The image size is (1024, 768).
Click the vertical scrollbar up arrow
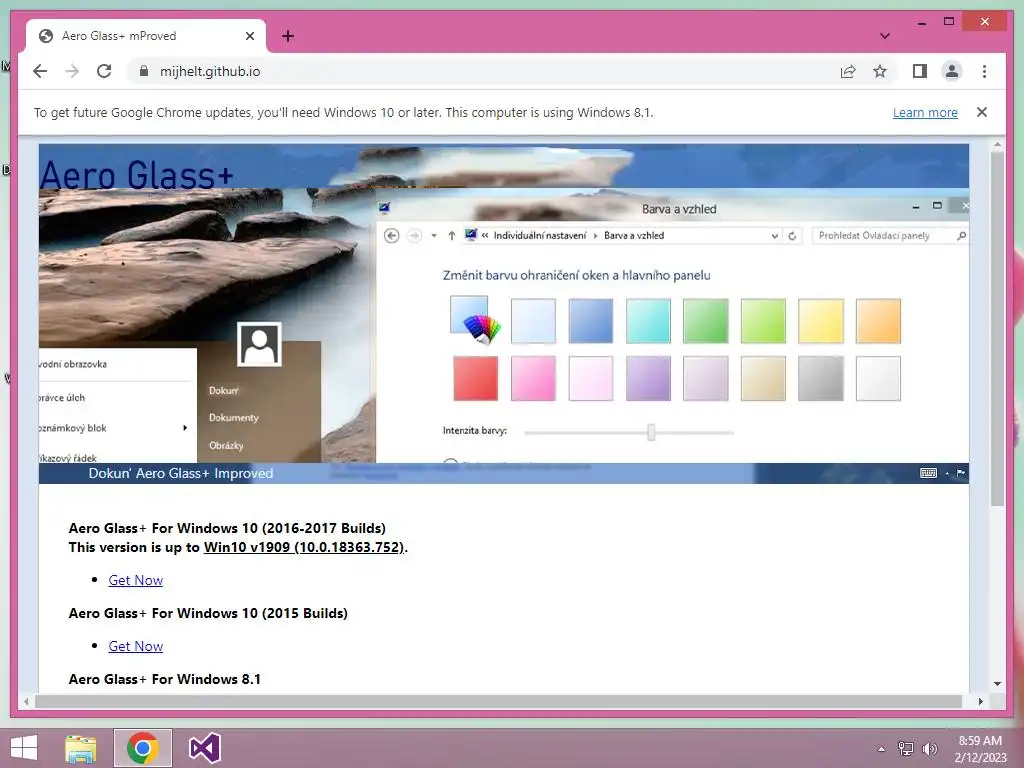[x=997, y=145]
